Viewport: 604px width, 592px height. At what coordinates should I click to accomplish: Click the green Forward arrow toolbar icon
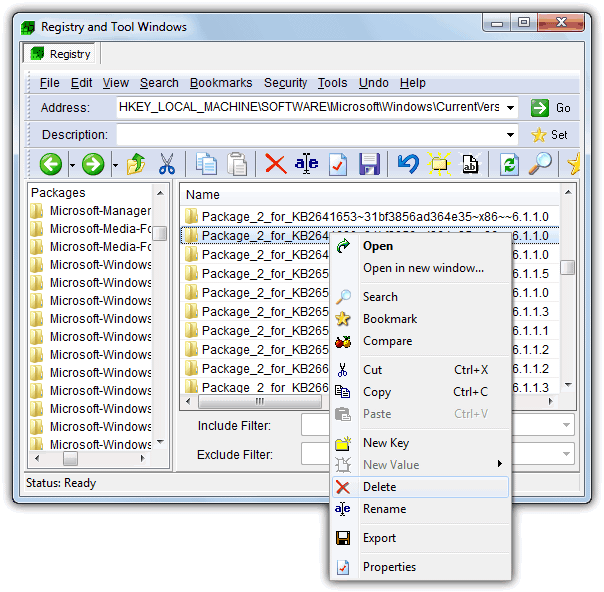[x=93, y=164]
